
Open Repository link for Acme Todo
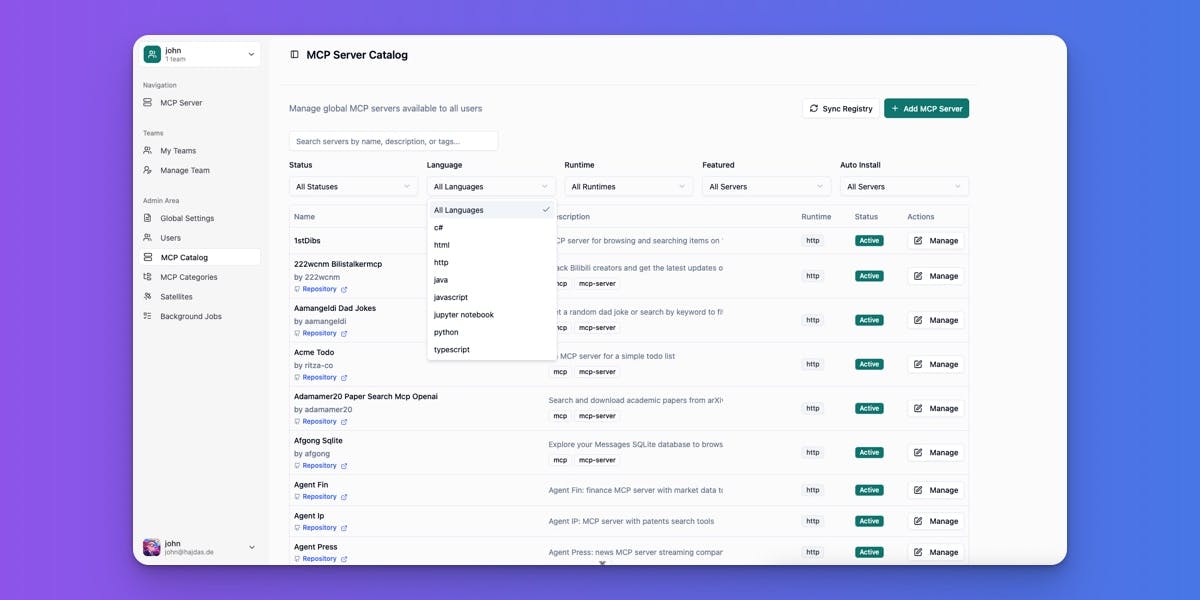321,377
